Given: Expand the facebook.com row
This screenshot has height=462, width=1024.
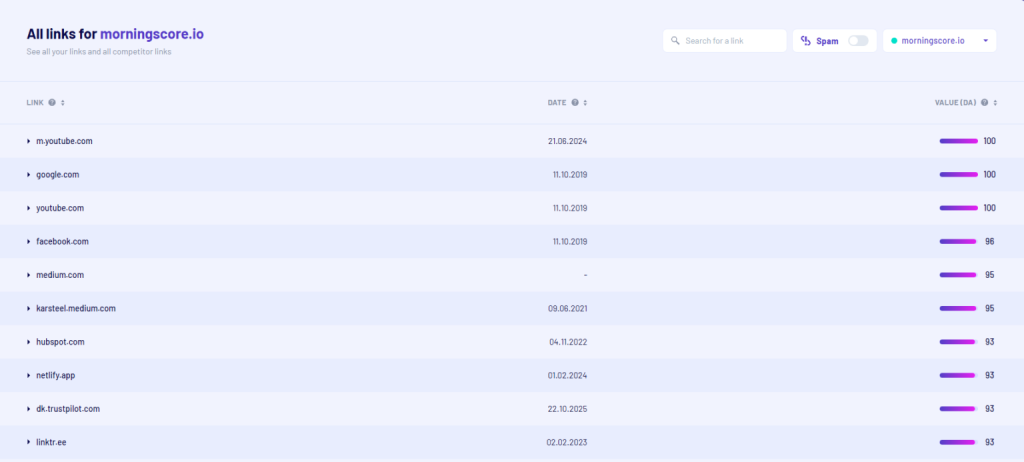Looking at the screenshot, I should click(29, 242).
